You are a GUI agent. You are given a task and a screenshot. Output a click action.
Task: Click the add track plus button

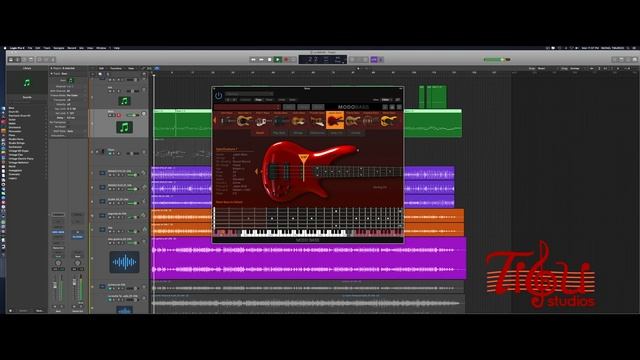[93, 74]
